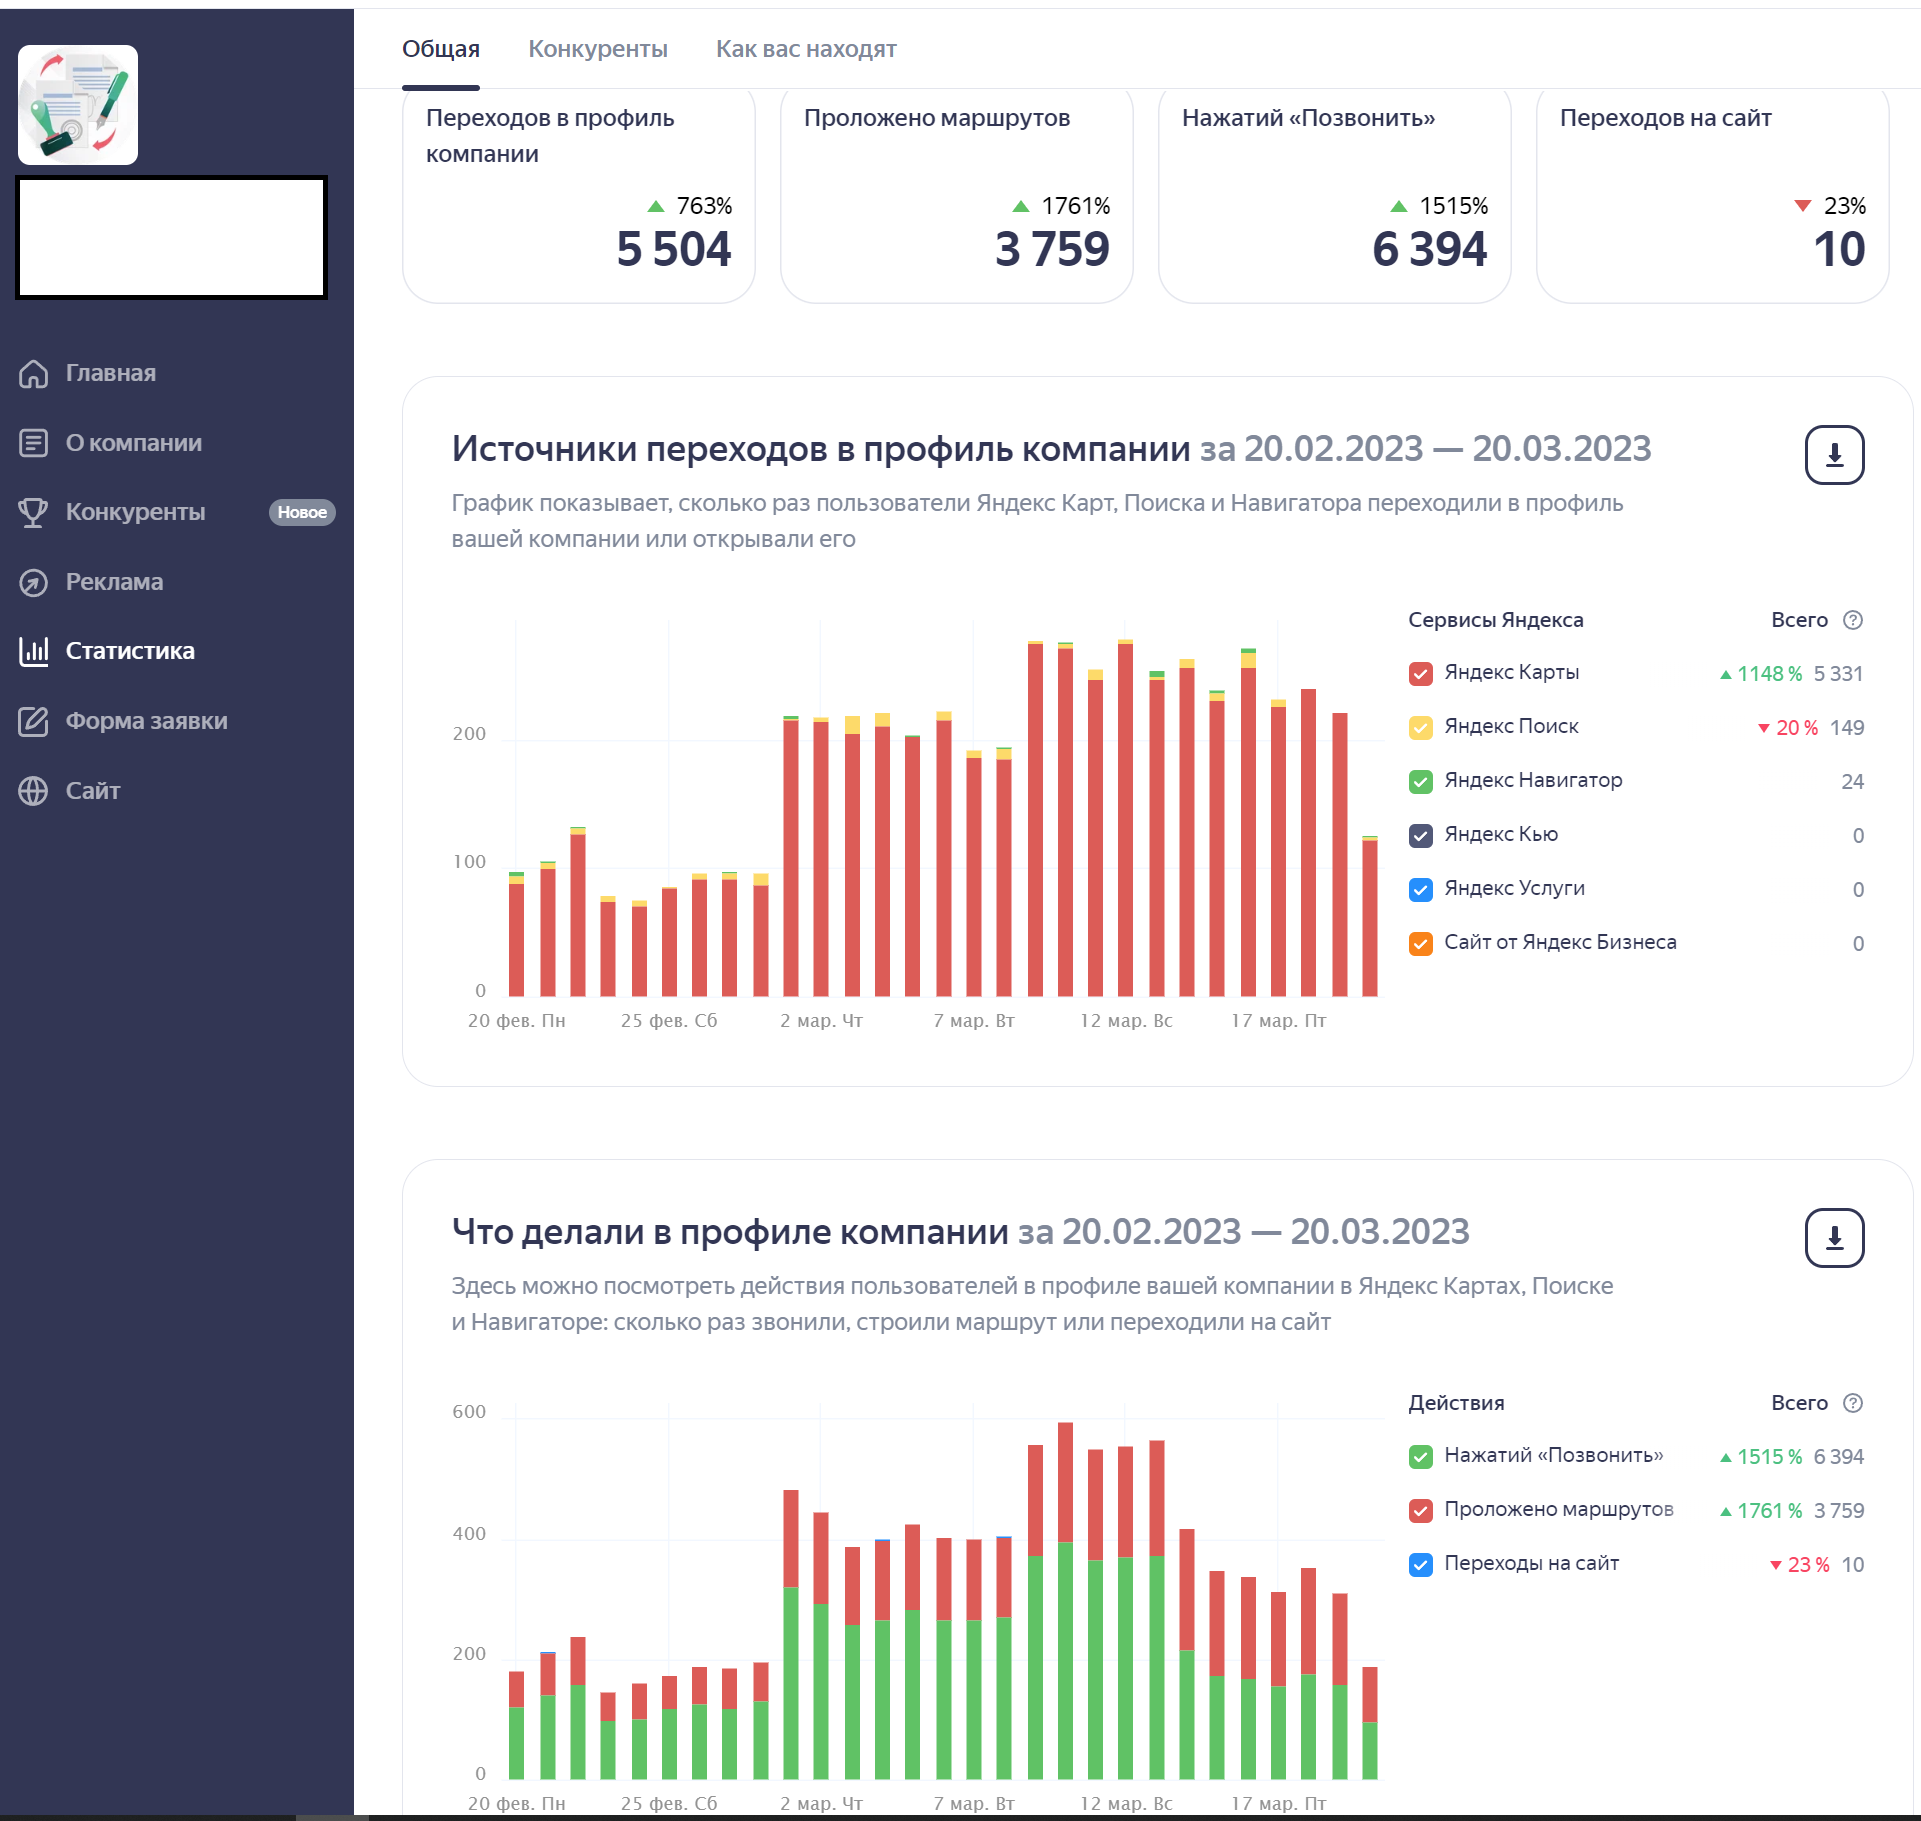
Task: Click the Конкуренты trophy icon
Action: coord(33,512)
